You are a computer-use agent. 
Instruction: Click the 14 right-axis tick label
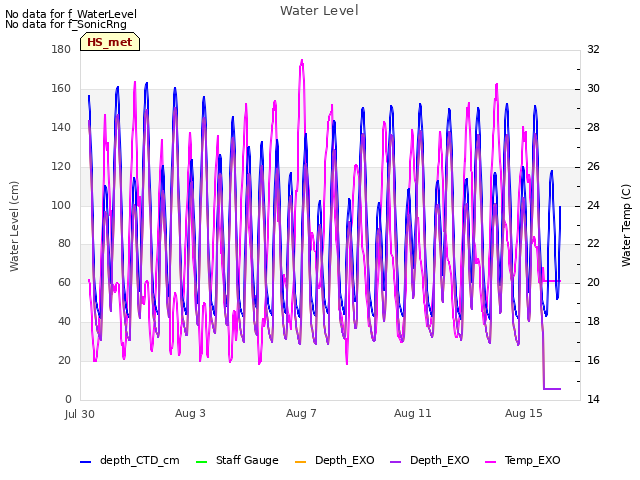click(x=593, y=399)
